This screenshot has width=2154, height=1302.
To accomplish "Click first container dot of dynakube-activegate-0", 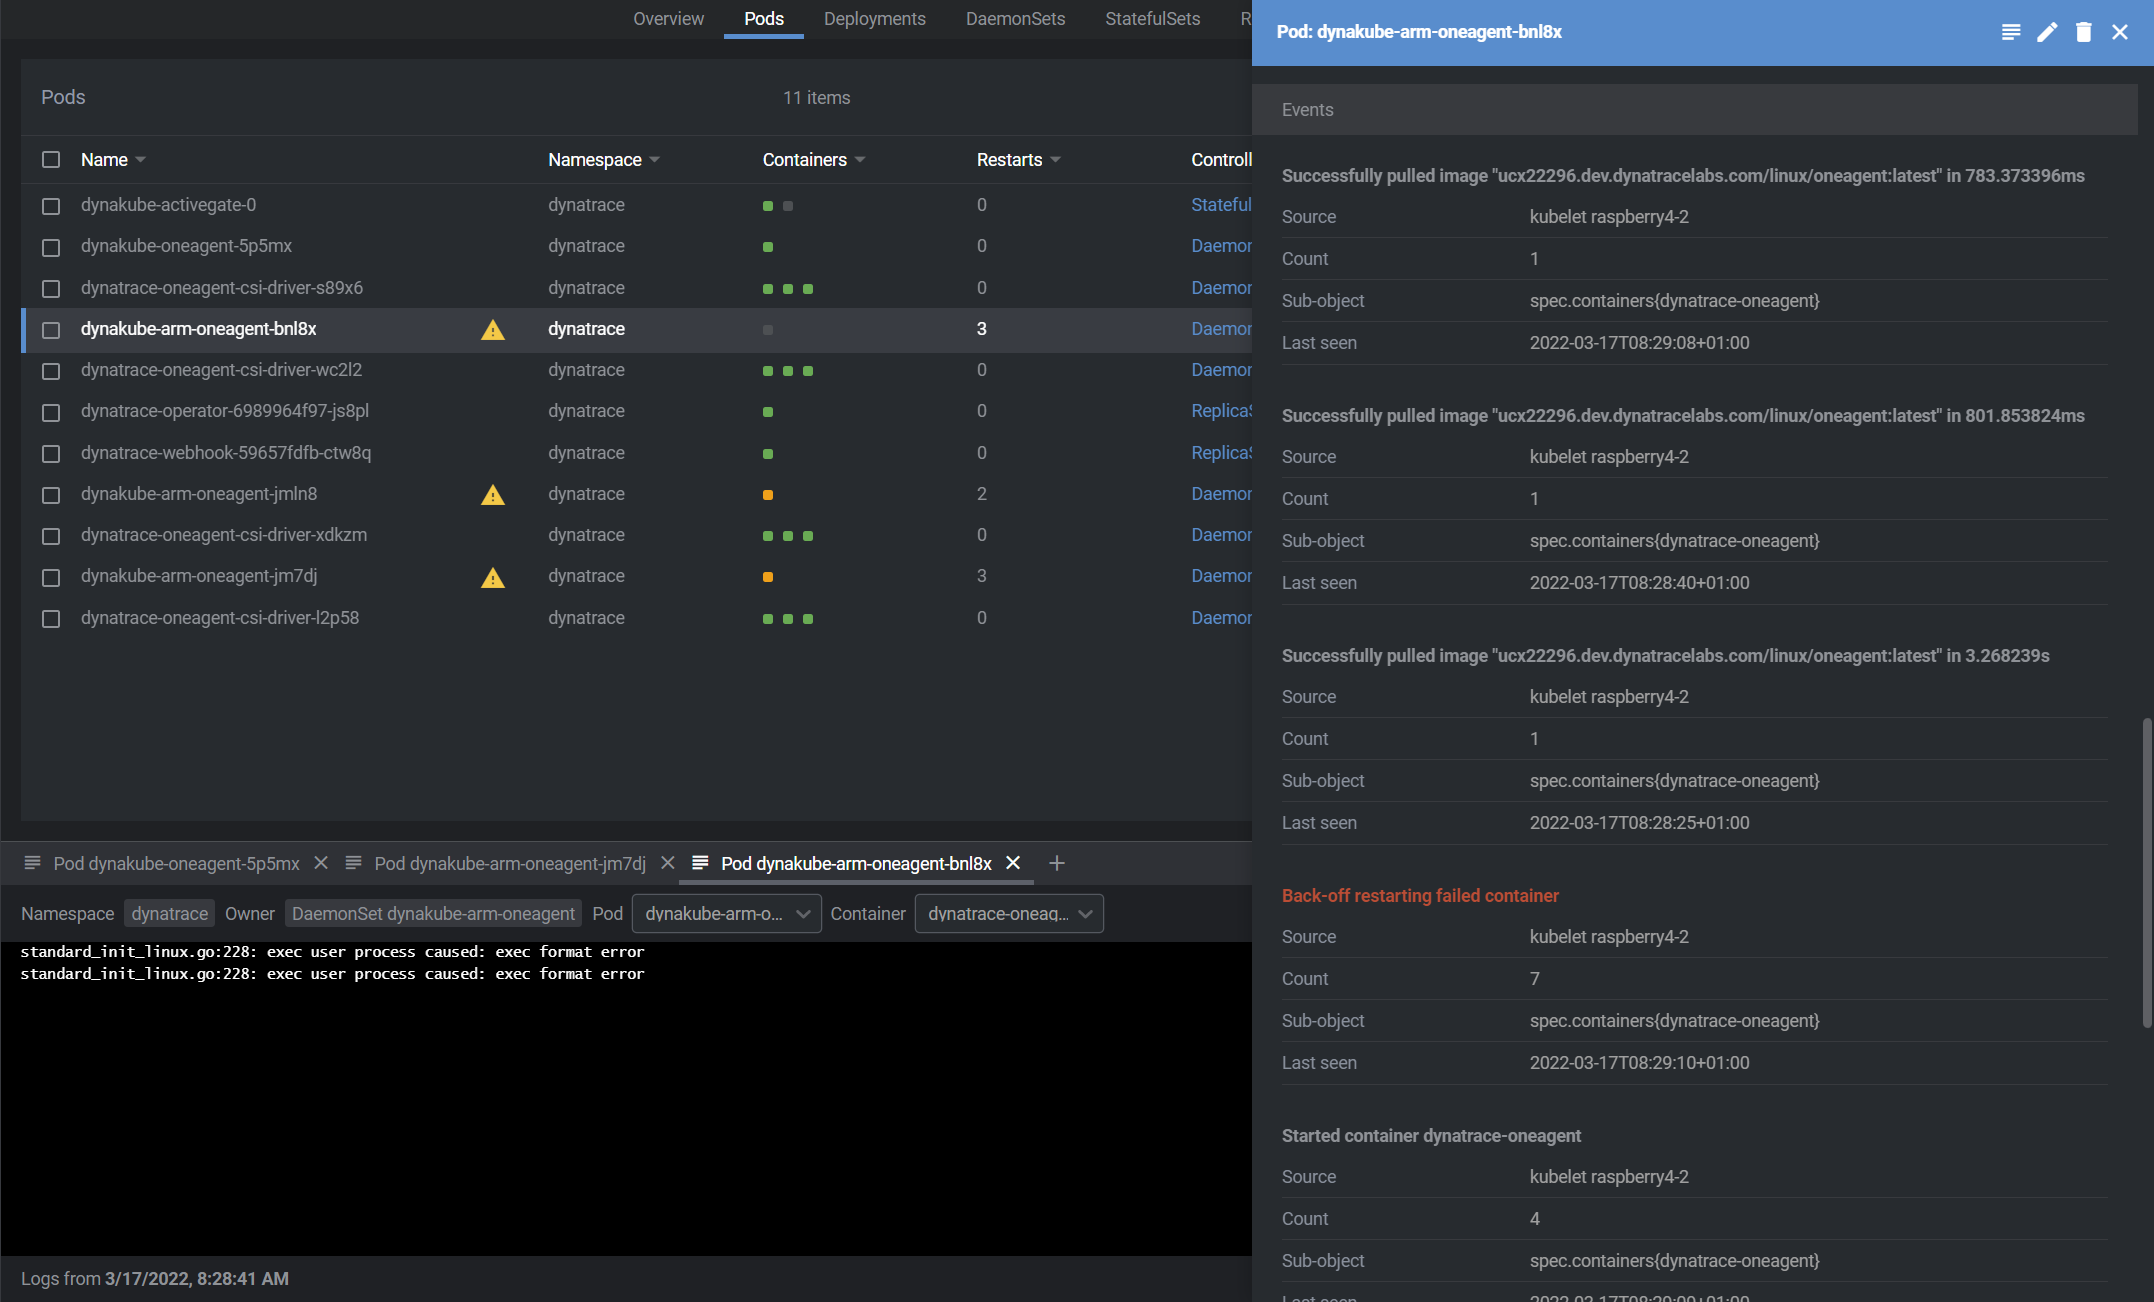I will point(768,205).
